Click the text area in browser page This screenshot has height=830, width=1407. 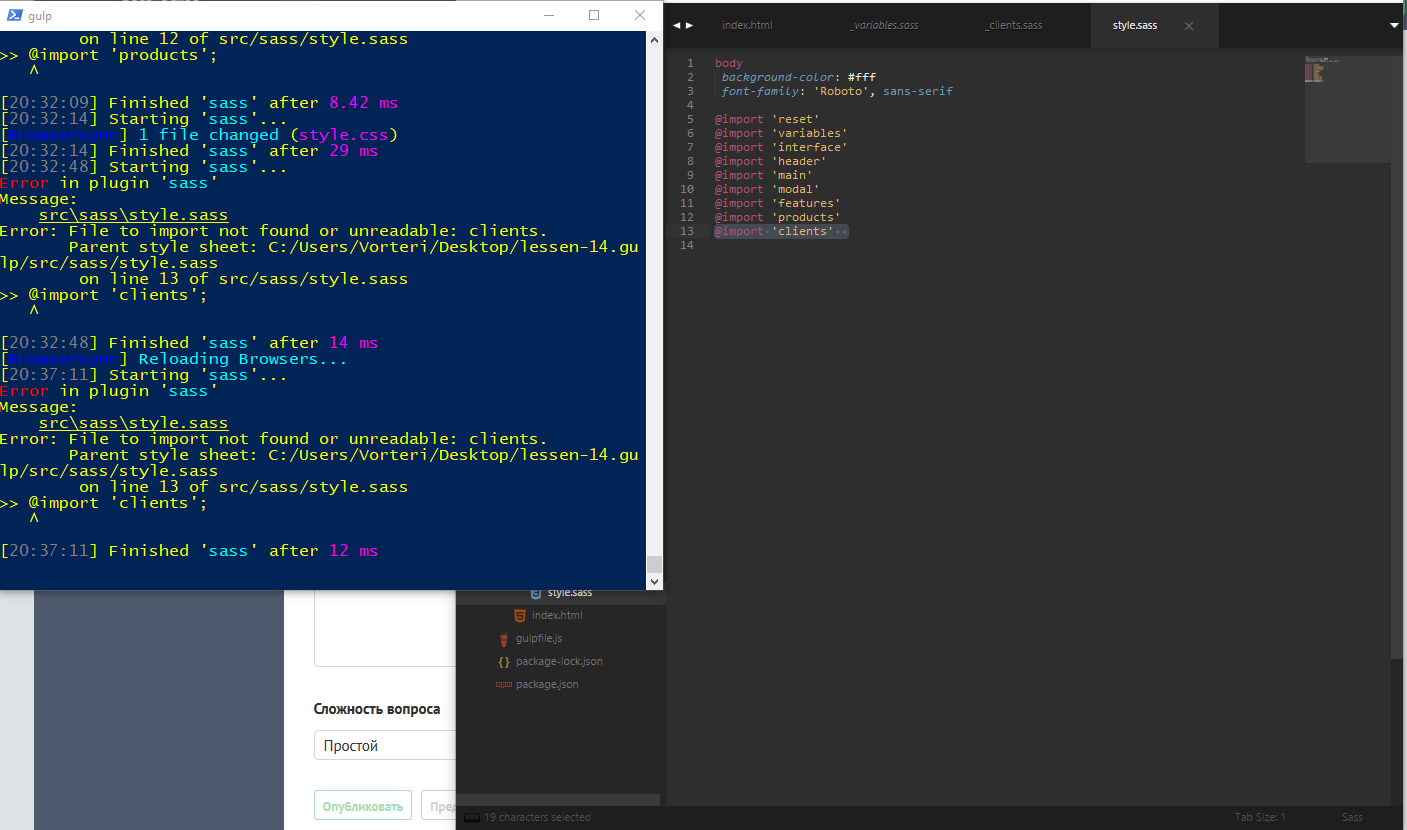click(385, 628)
